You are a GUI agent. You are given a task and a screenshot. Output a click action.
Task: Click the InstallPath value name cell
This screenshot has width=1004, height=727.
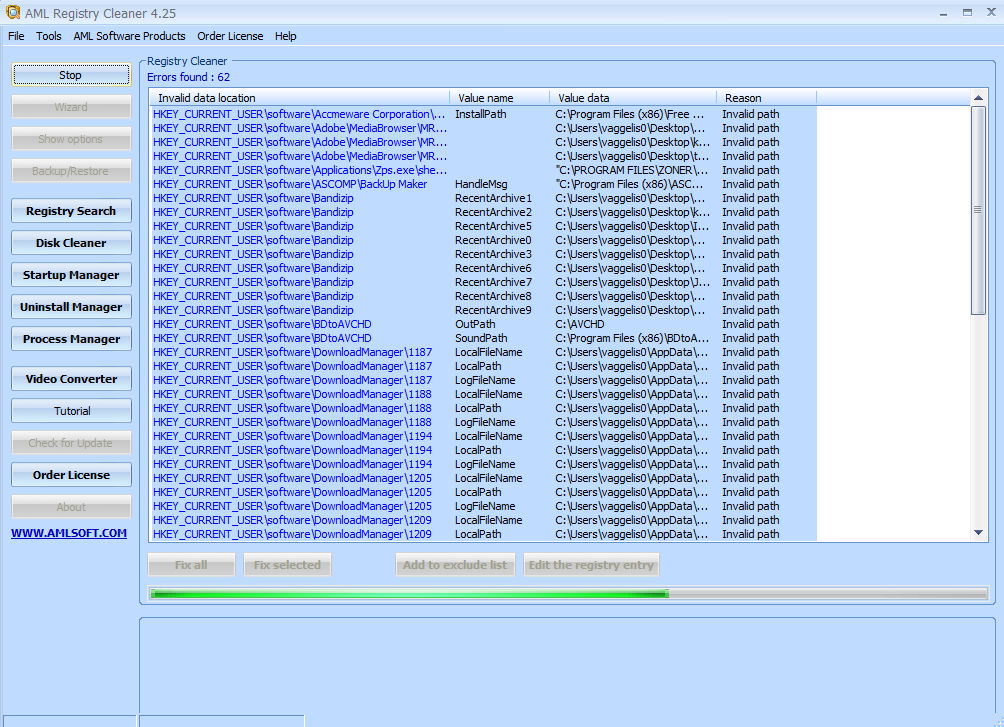coord(480,114)
